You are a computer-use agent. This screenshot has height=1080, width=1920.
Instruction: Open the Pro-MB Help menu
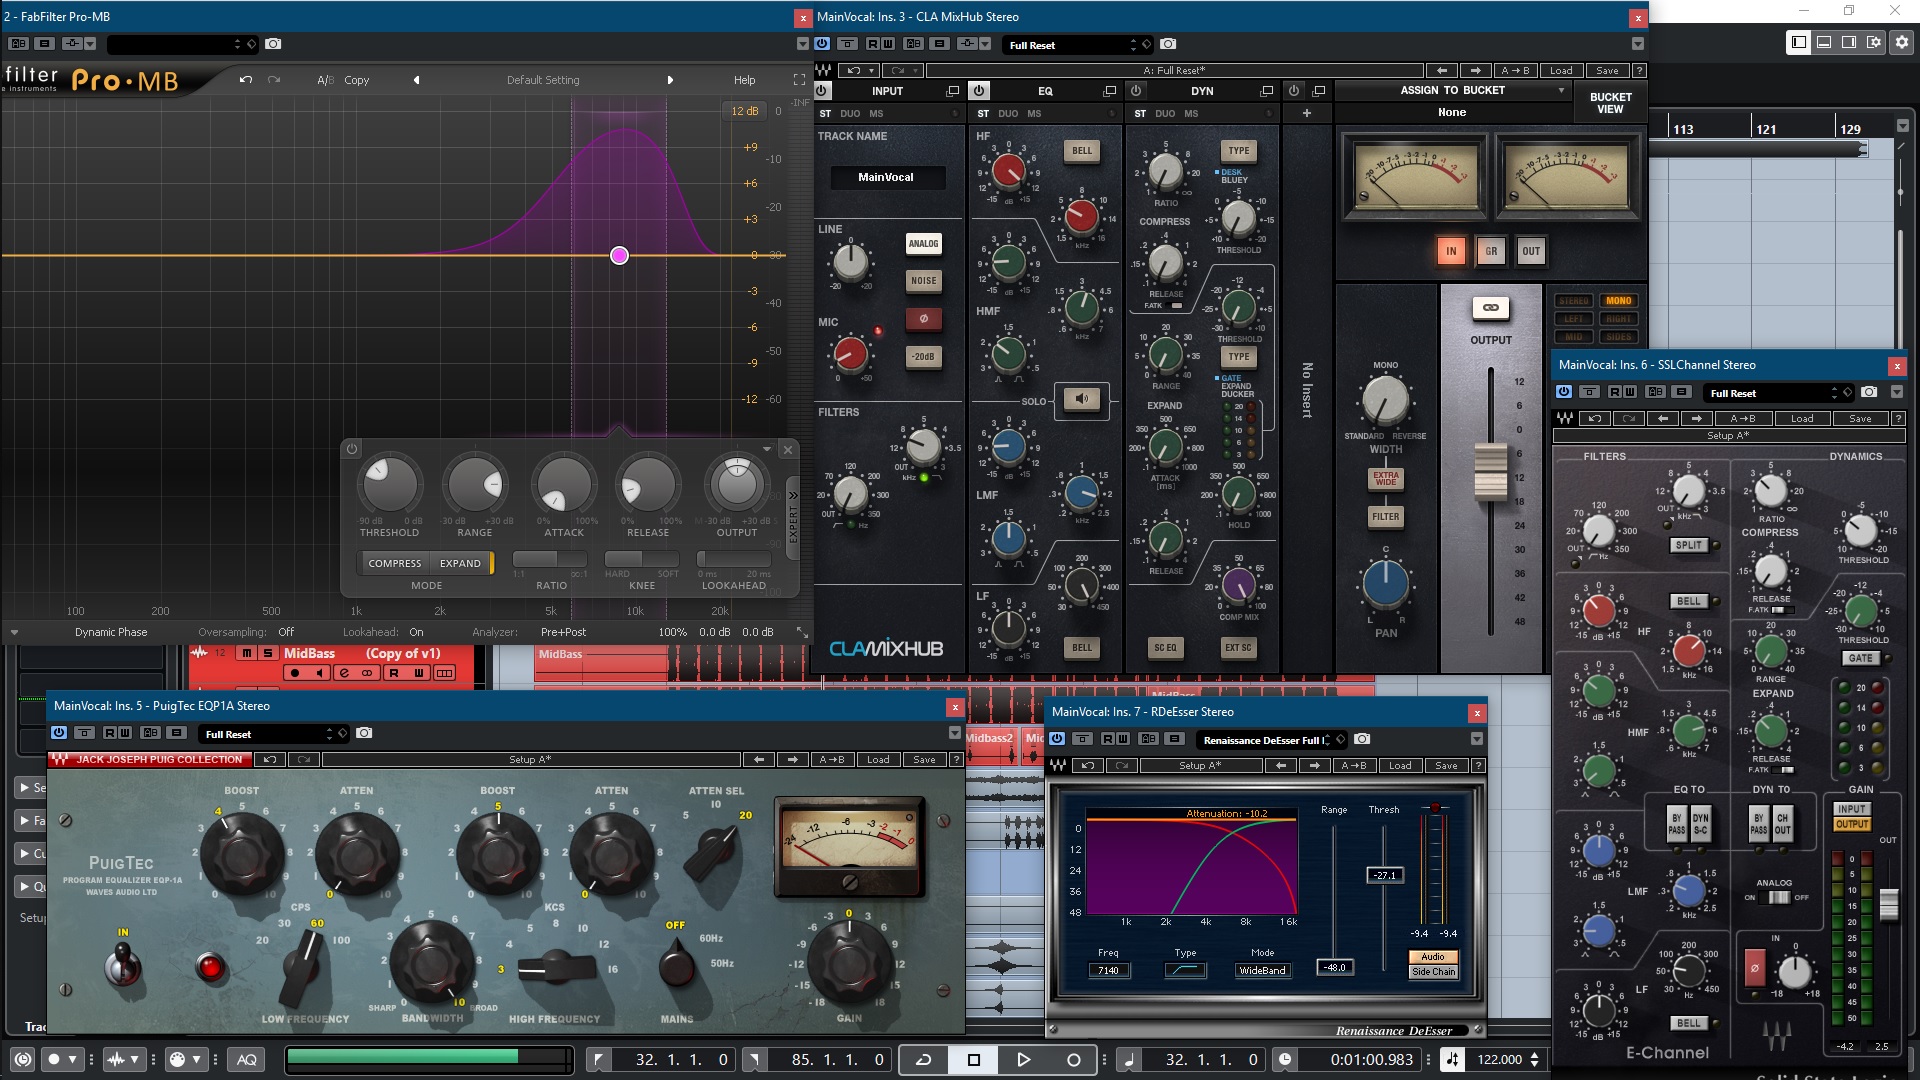[744, 80]
